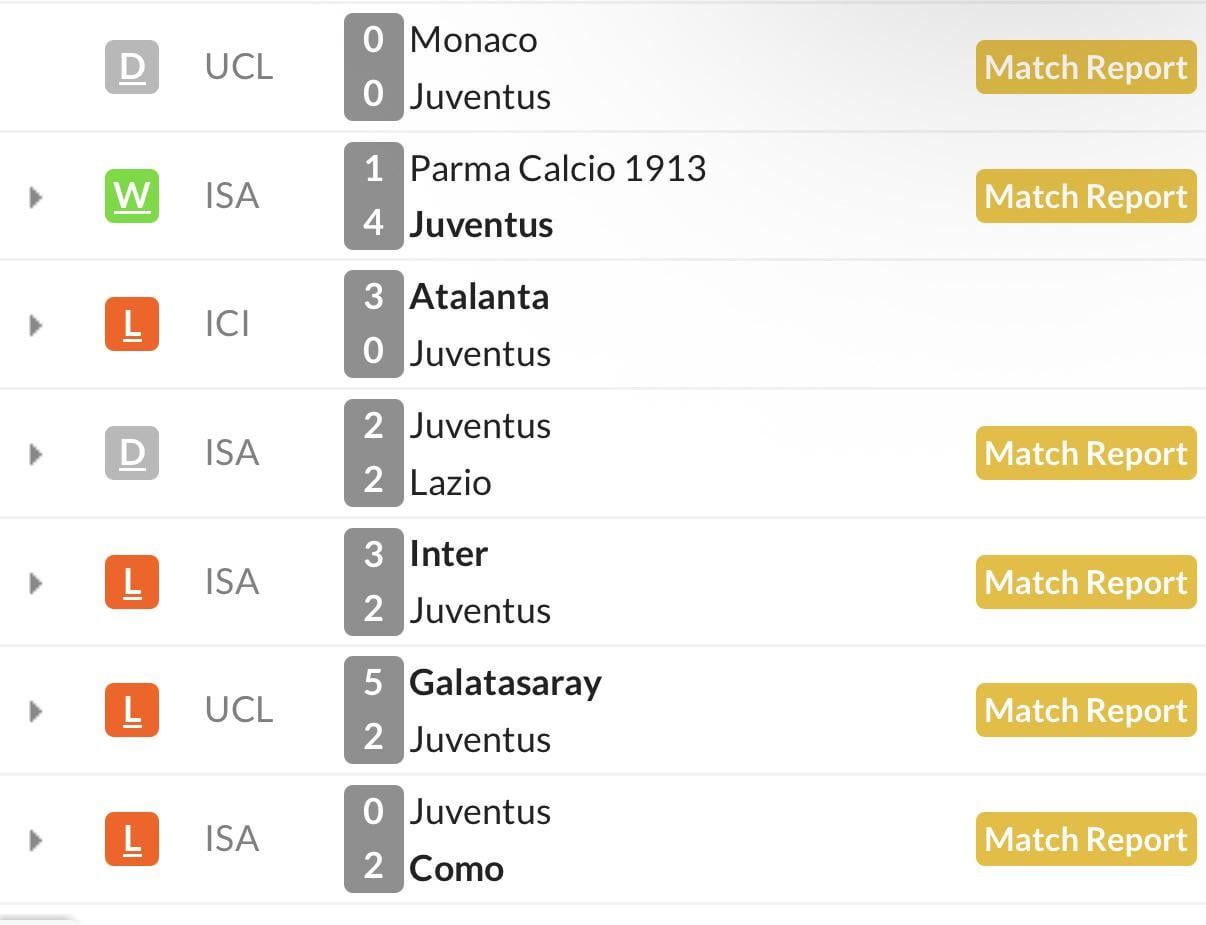Click the L badge for Inter match
Viewport: 1206px width, 925px height.
pyautogui.click(x=132, y=582)
